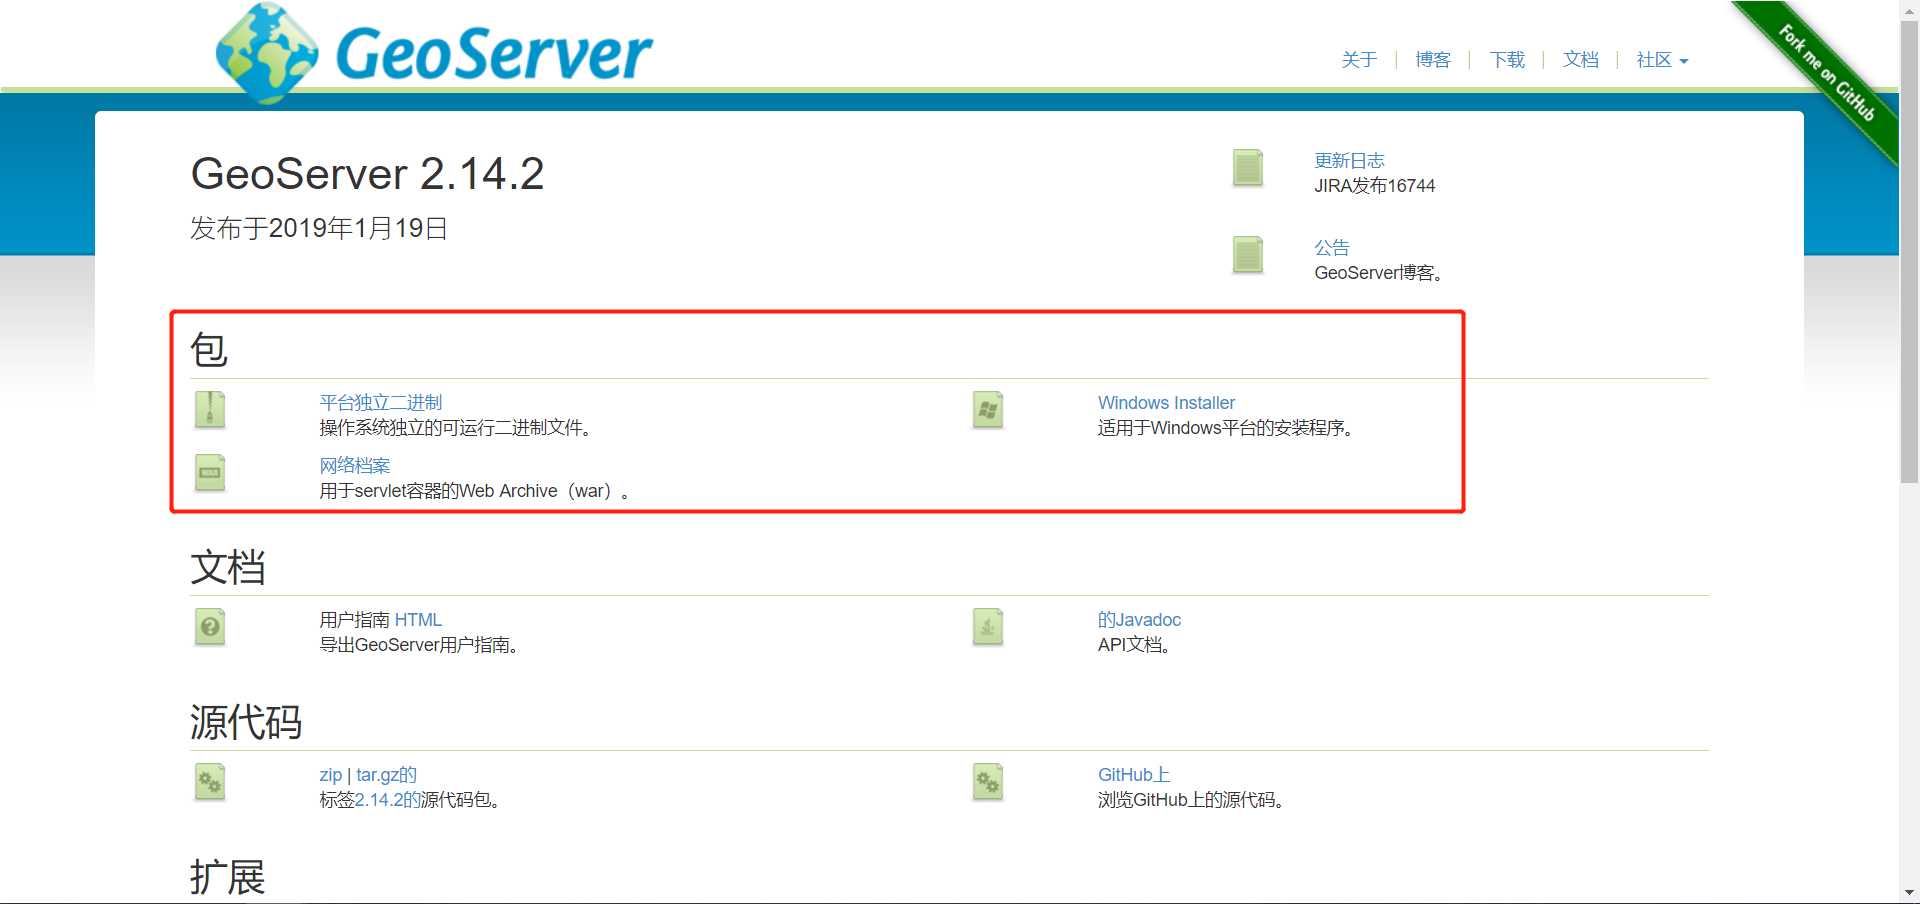The height and width of the screenshot is (904, 1920).
Task: Click the scrollbar down arrow
Action: [1909, 893]
